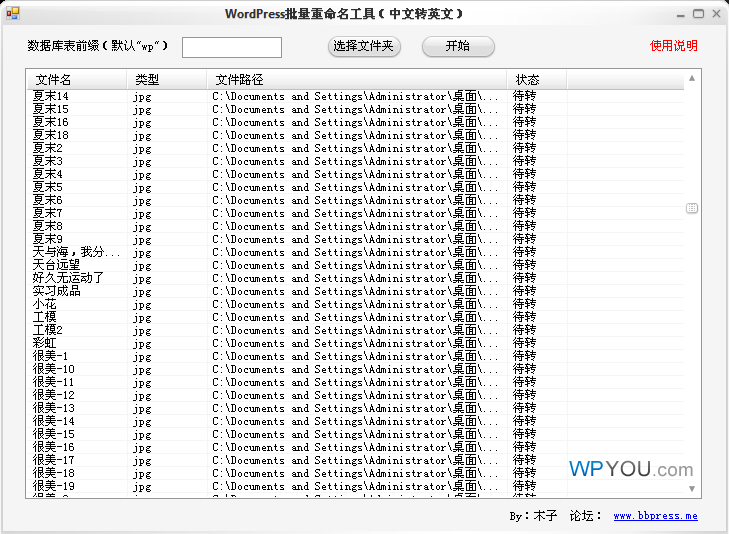The width and height of the screenshot is (729, 534).
Task: Click the 状态 column header
Action: 537,79
